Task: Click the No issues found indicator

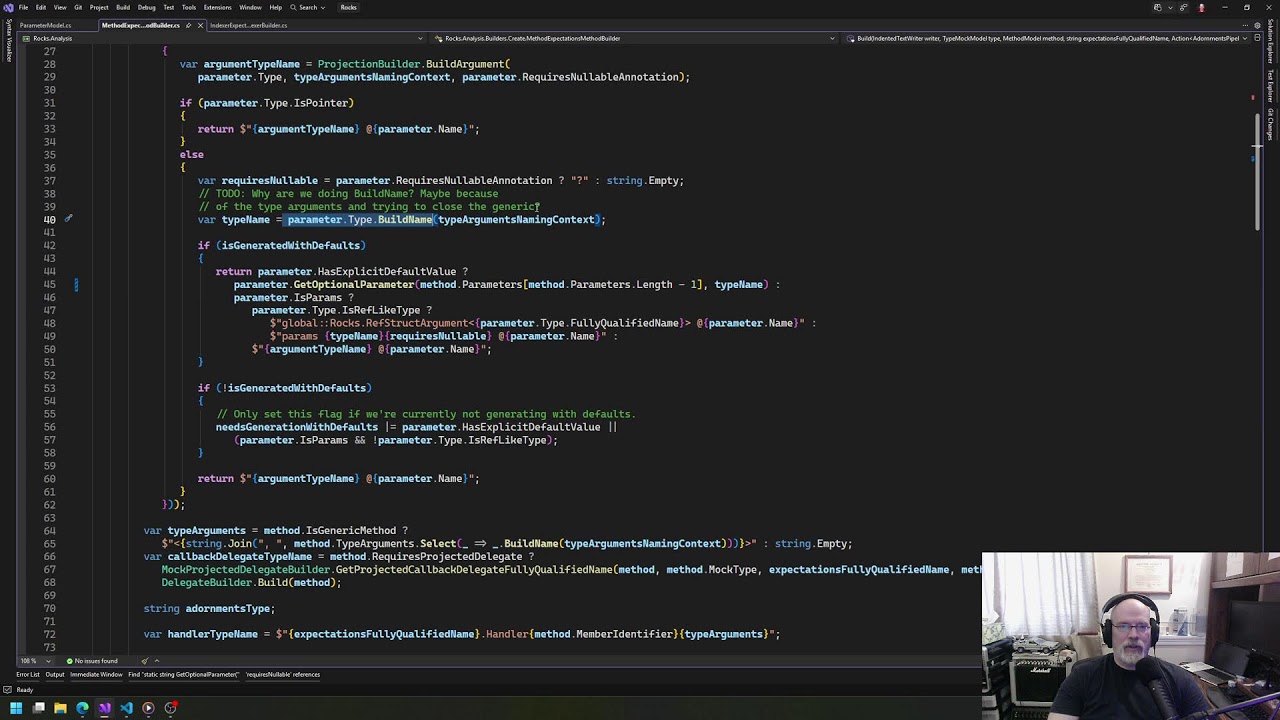Action: (x=92, y=661)
